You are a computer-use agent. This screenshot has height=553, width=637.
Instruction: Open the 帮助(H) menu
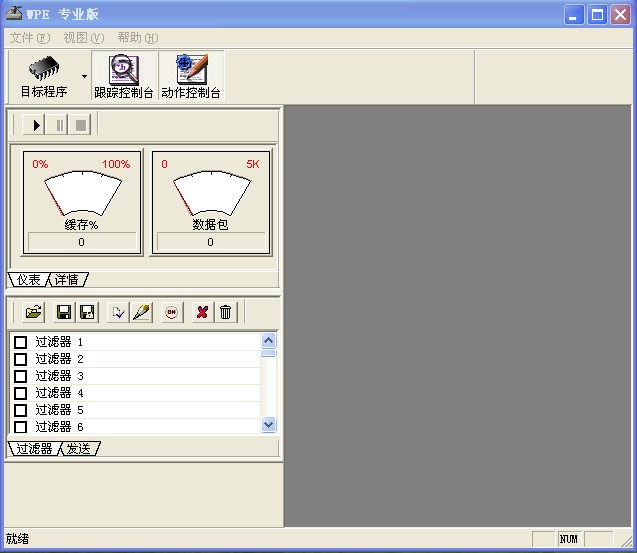coord(138,38)
